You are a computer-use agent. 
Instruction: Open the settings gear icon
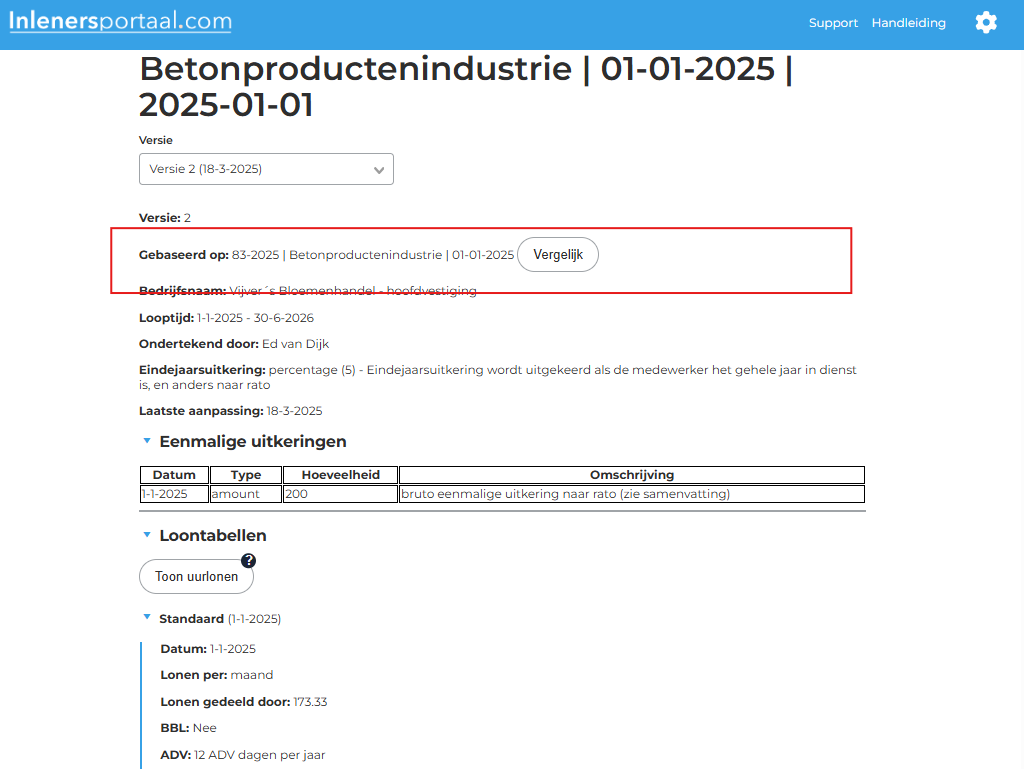click(x=986, y=23)
